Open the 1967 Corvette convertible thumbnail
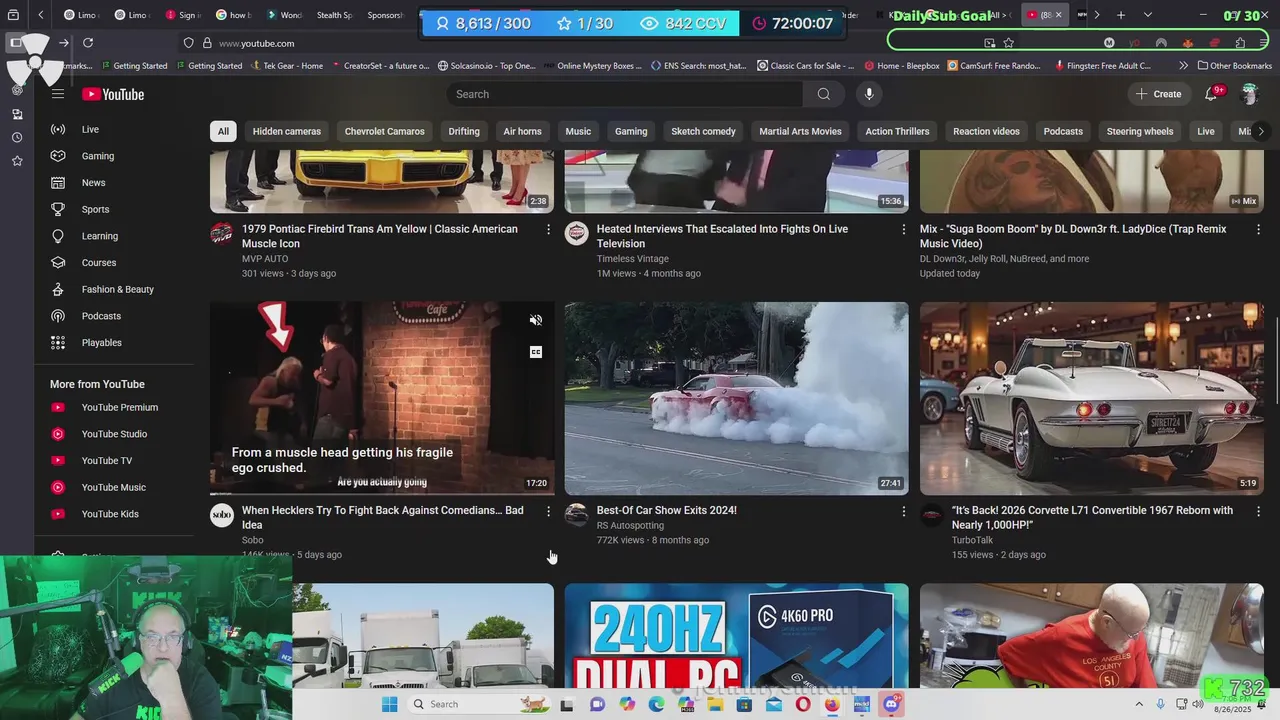 tap(1092, 398)
